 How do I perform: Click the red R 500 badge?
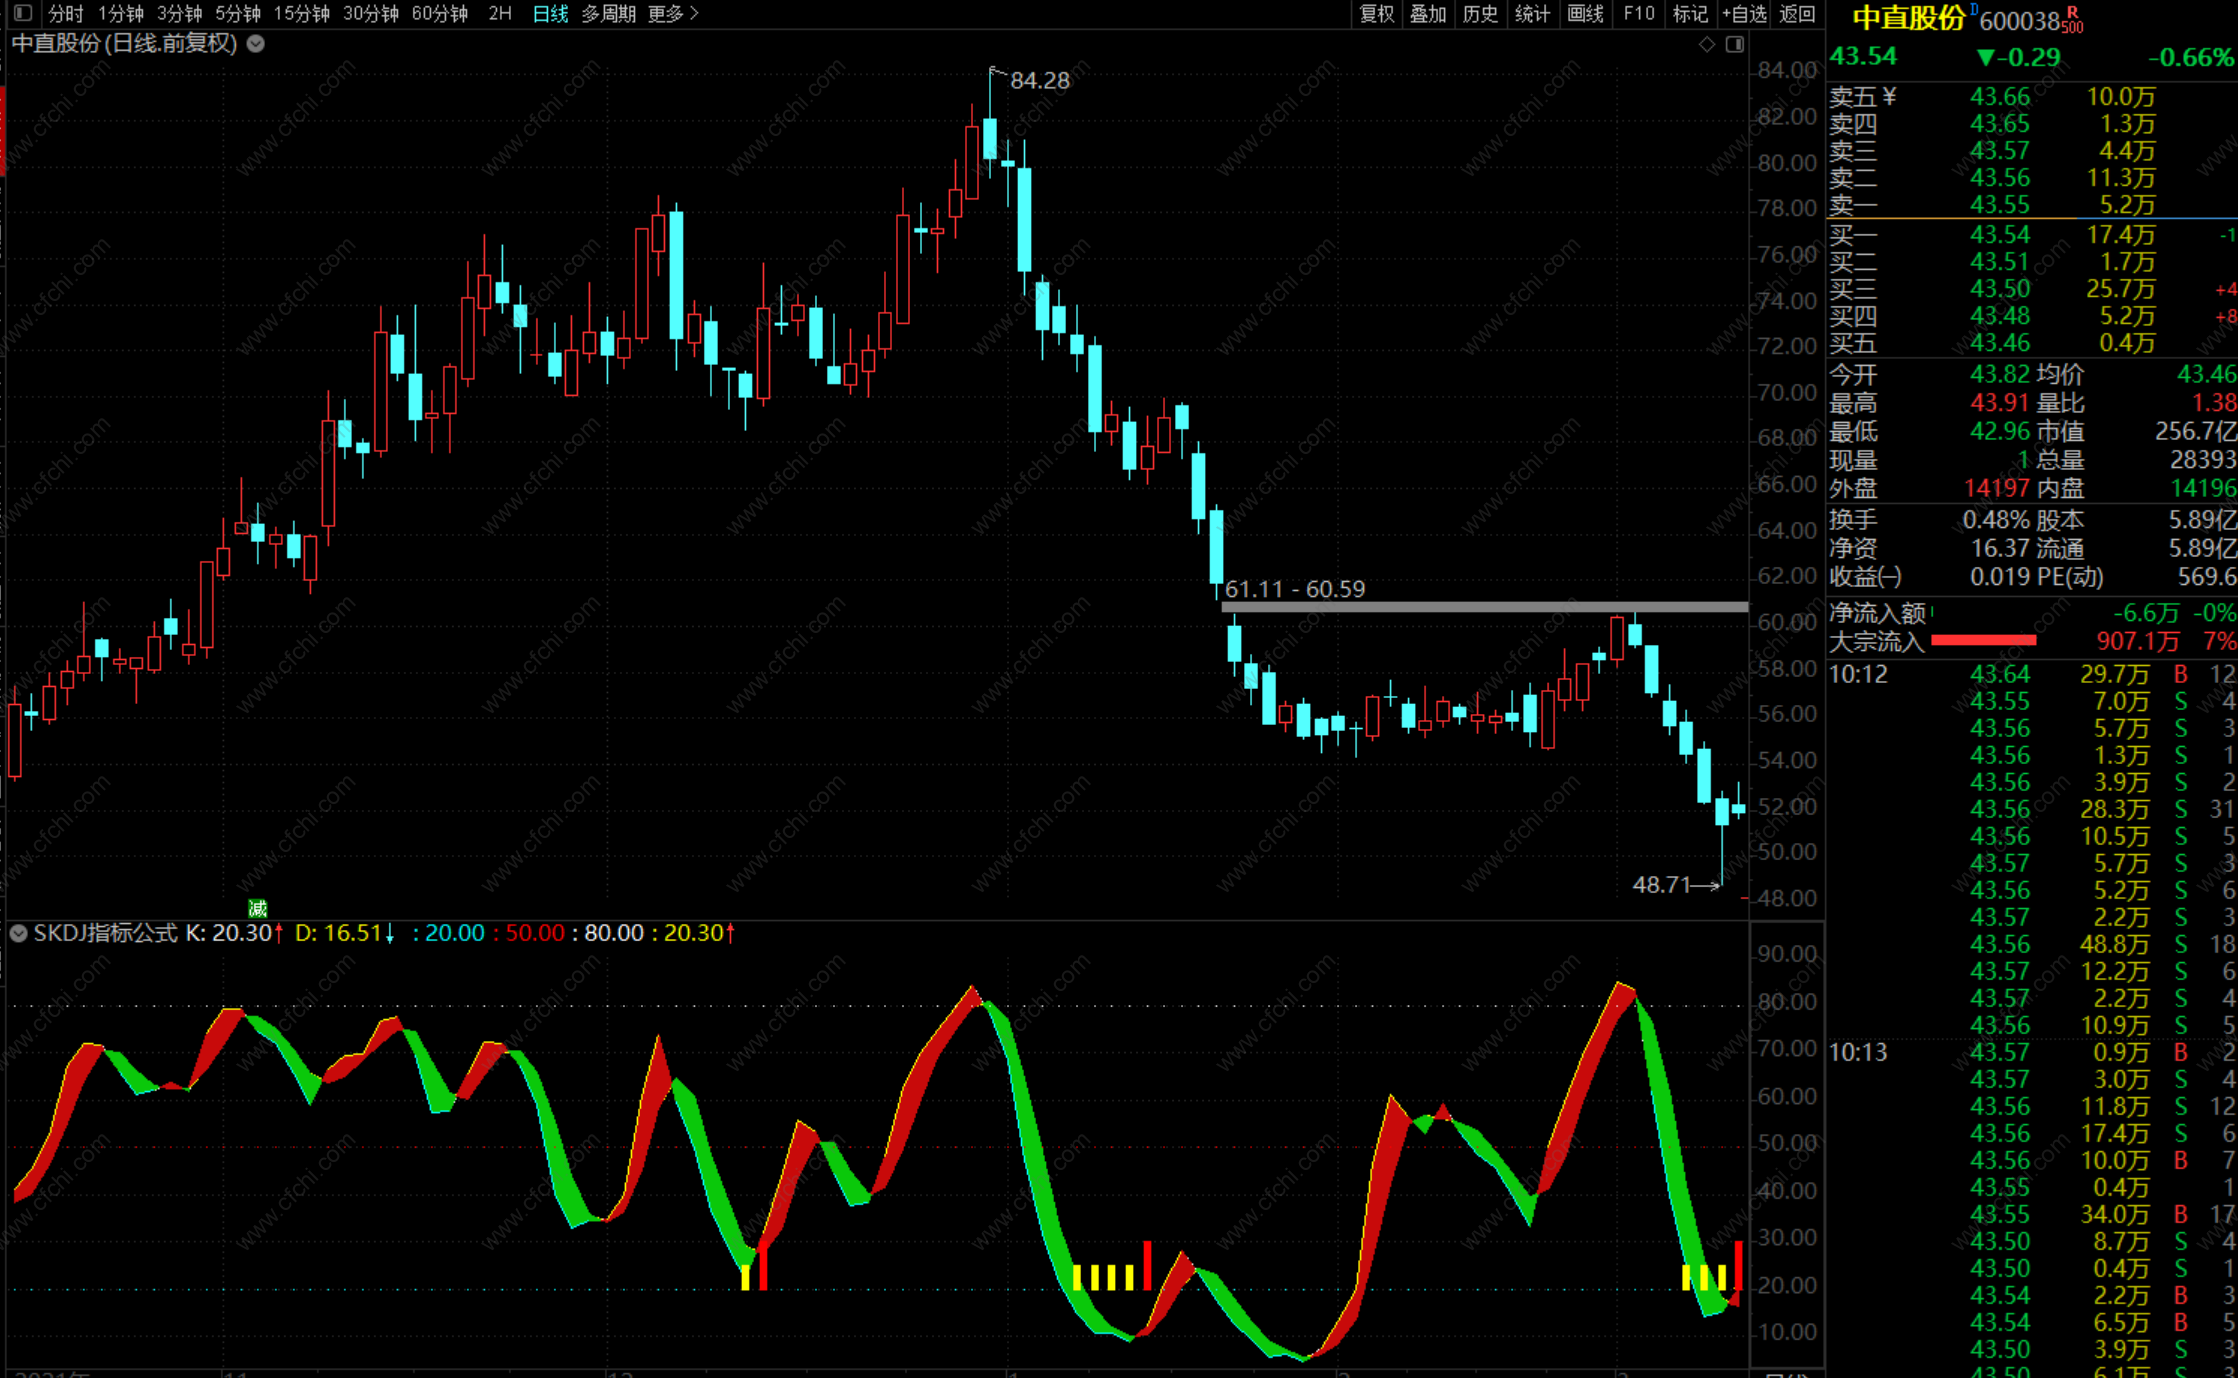[x=2073, y=20]
